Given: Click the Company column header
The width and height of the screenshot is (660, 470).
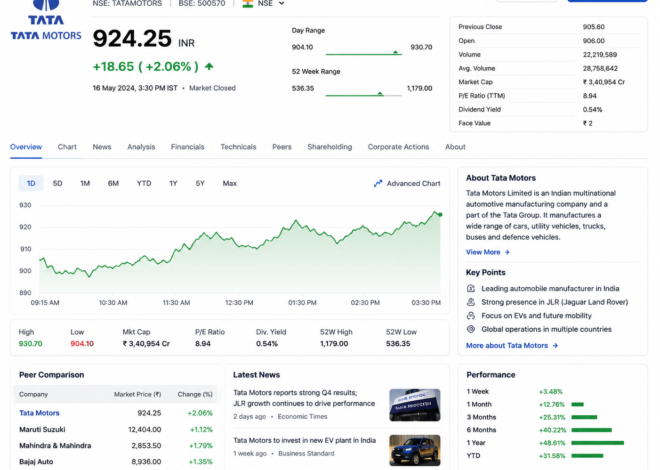Looking at the screenshot, I should pos(33,394).
